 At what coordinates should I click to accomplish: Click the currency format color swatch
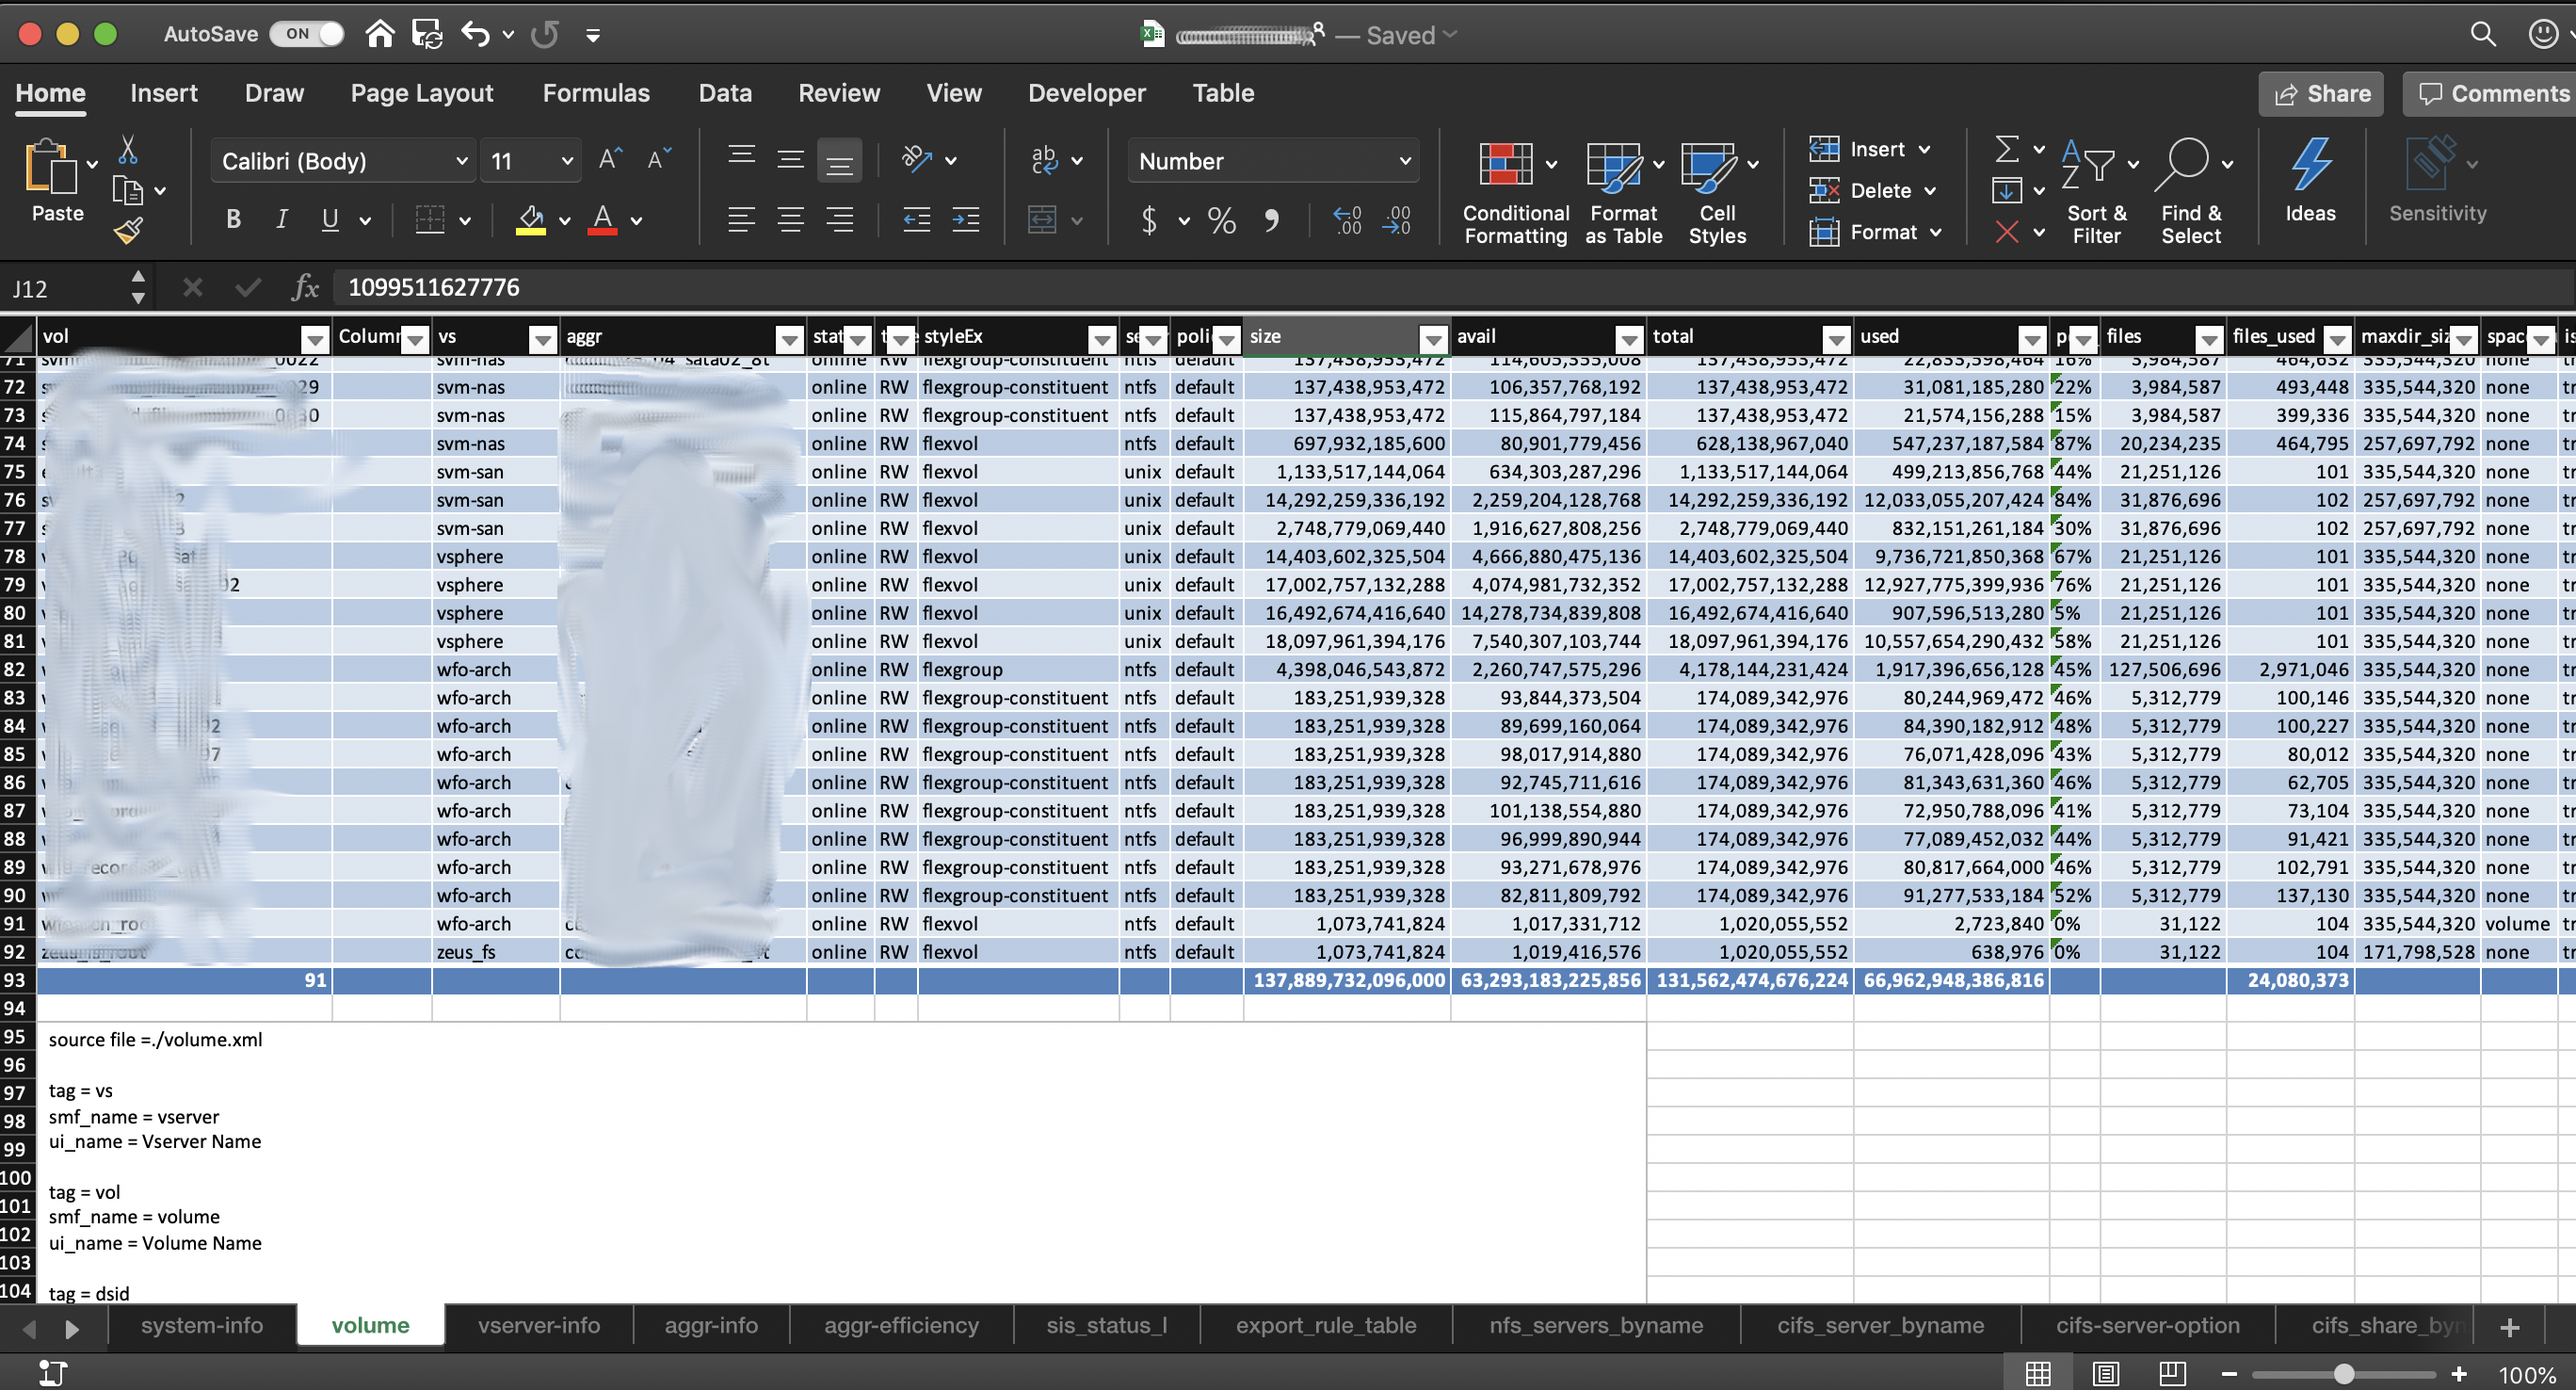tap(1148, 219)
